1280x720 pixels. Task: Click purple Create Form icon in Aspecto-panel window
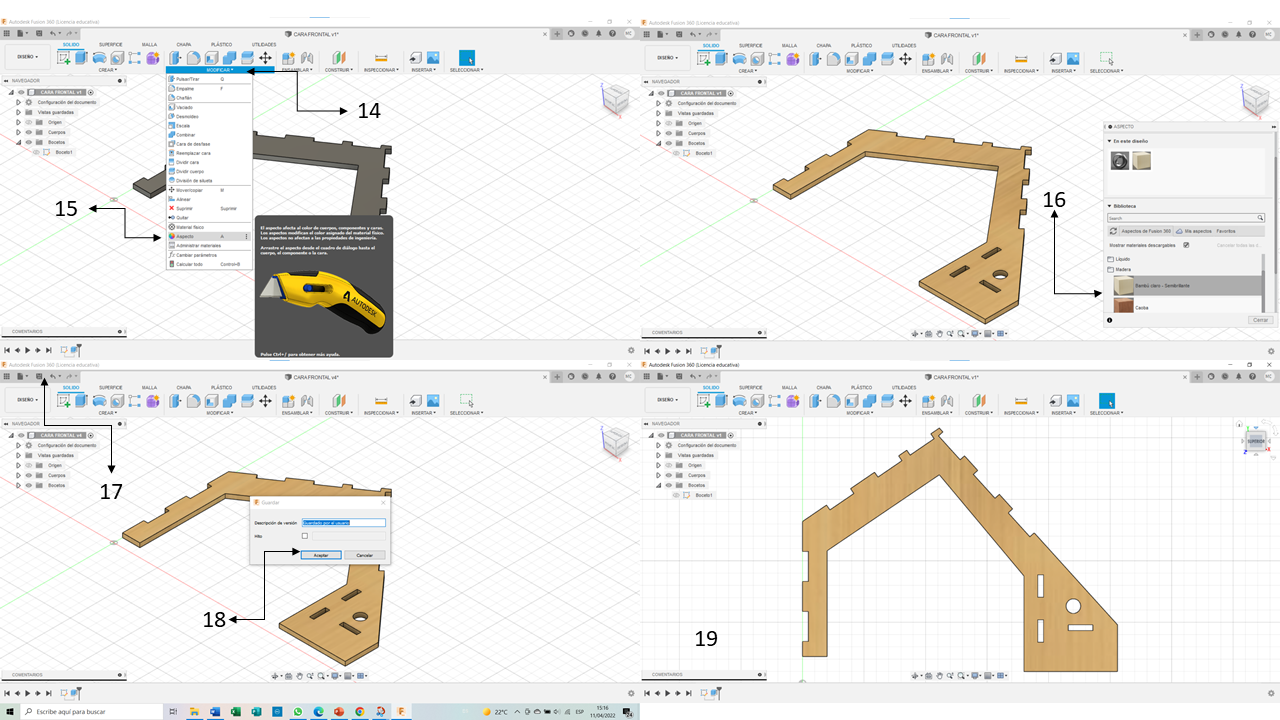tap(792, 59)
